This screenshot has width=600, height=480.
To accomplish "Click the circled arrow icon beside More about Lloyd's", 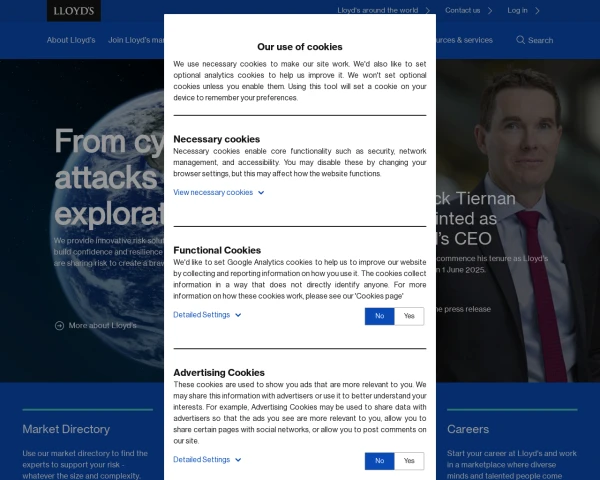I will (x=59, y=326).
